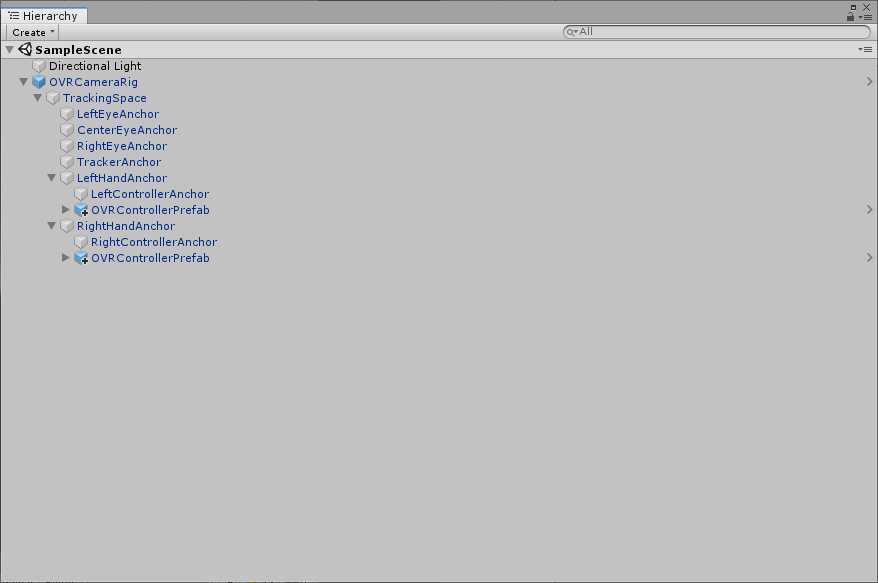Select OVRControllerPrefab text under LeftHandAnchor
The height and width of the screenshot is (583, 878).
pos(151,210)
